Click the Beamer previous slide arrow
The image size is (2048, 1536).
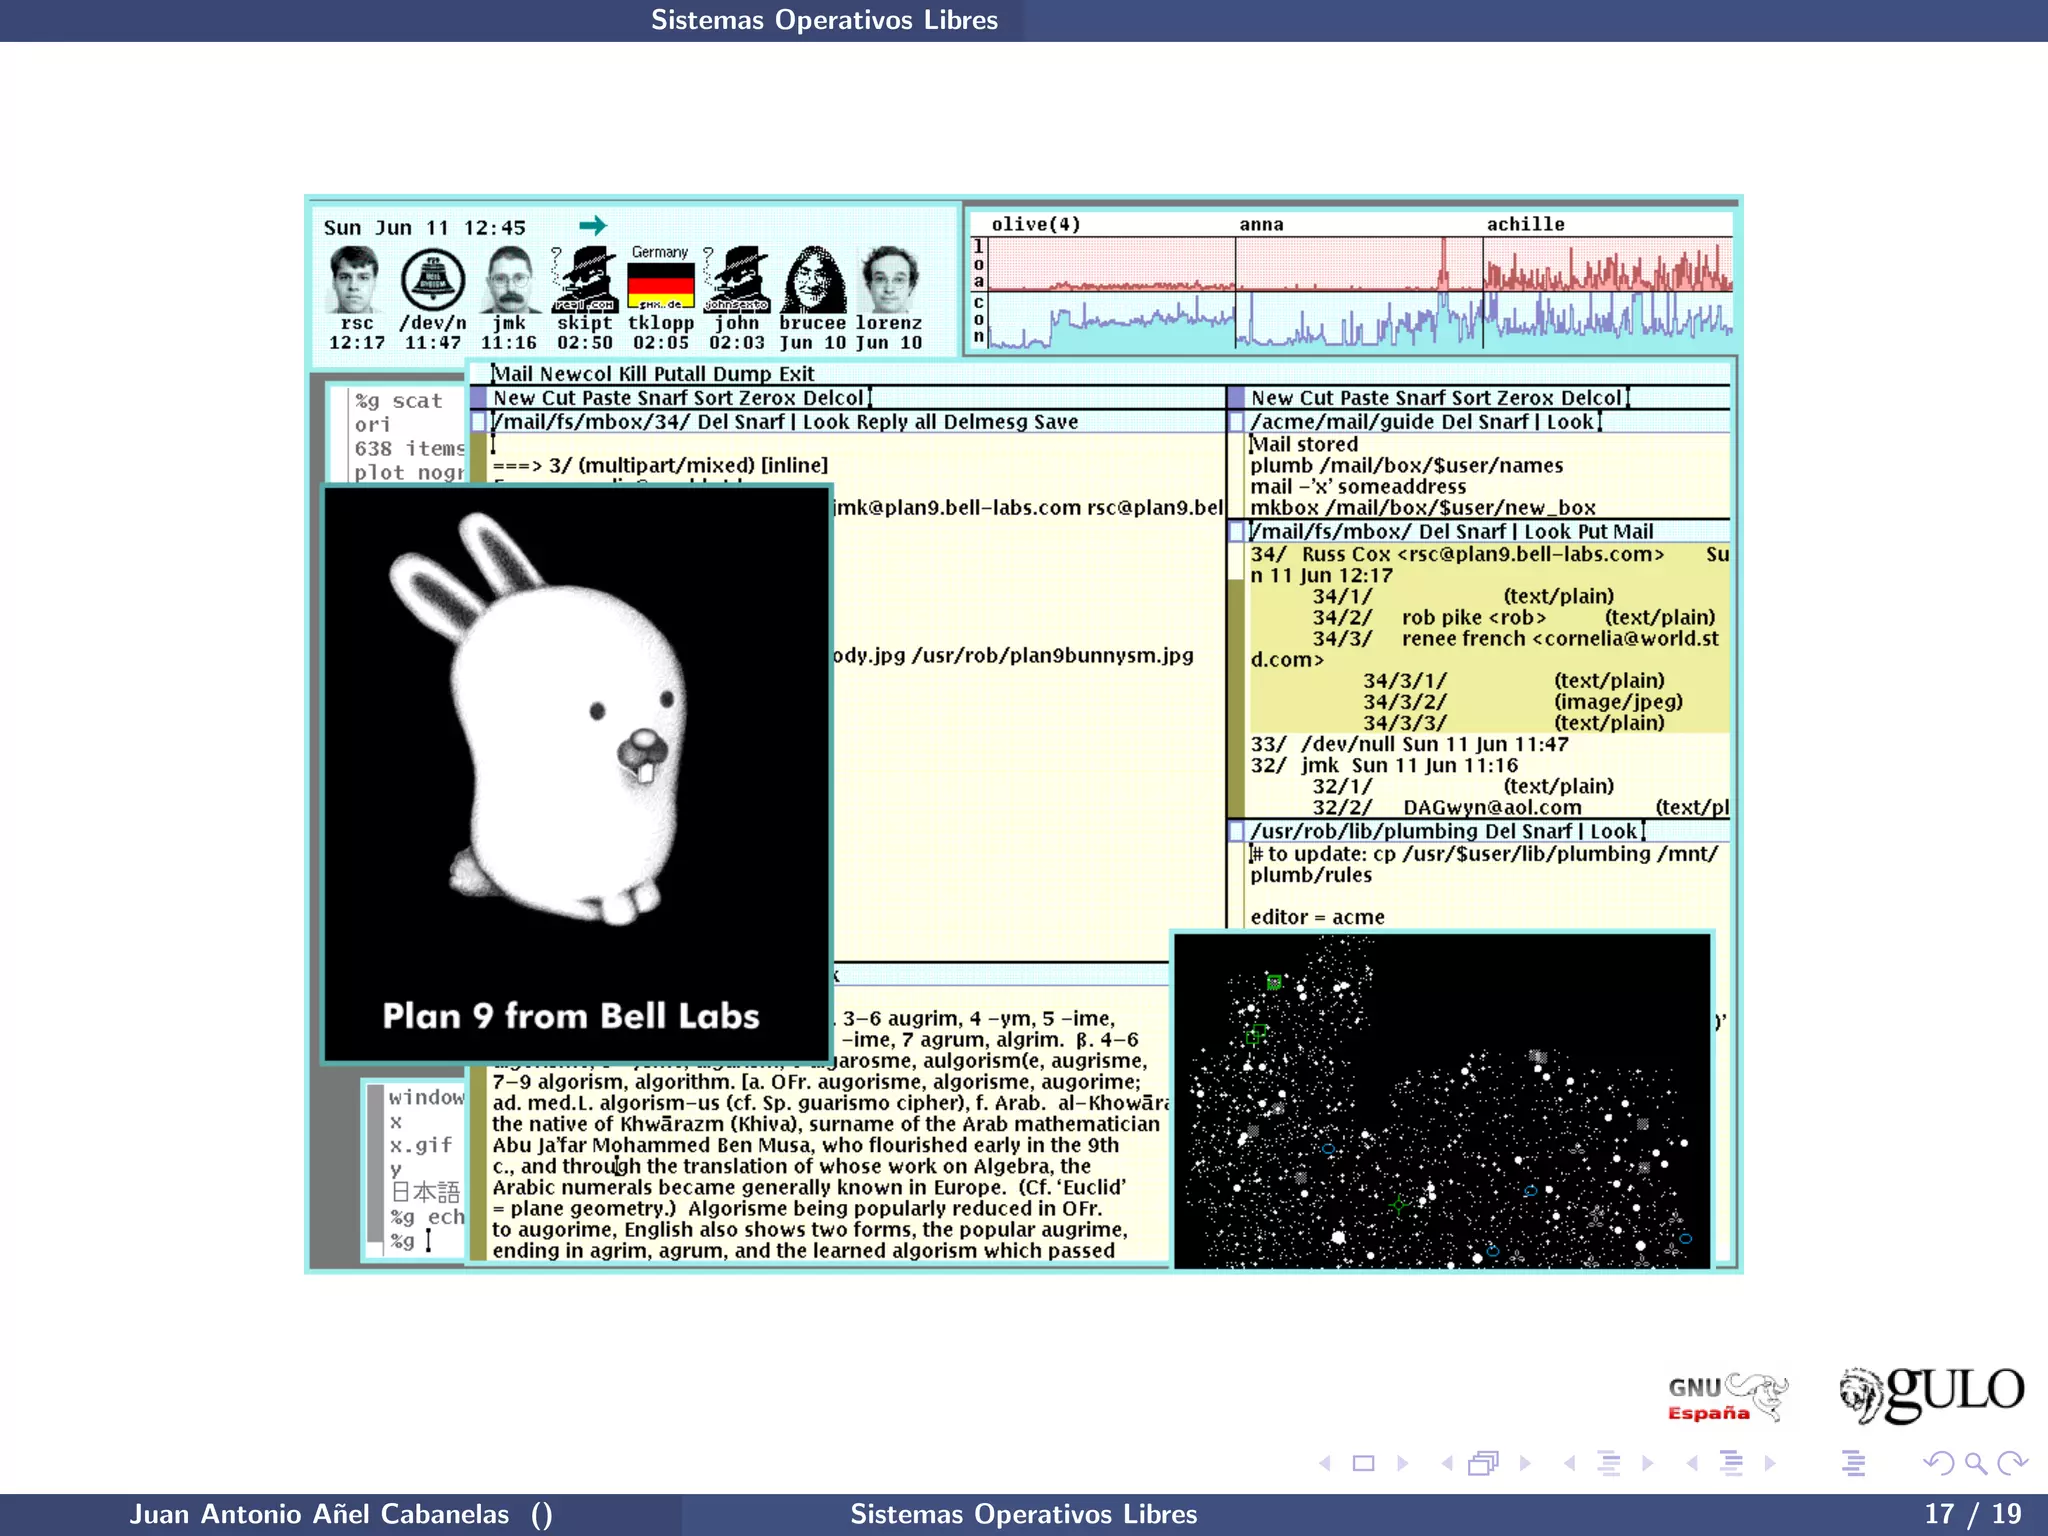[1325, 1463]
